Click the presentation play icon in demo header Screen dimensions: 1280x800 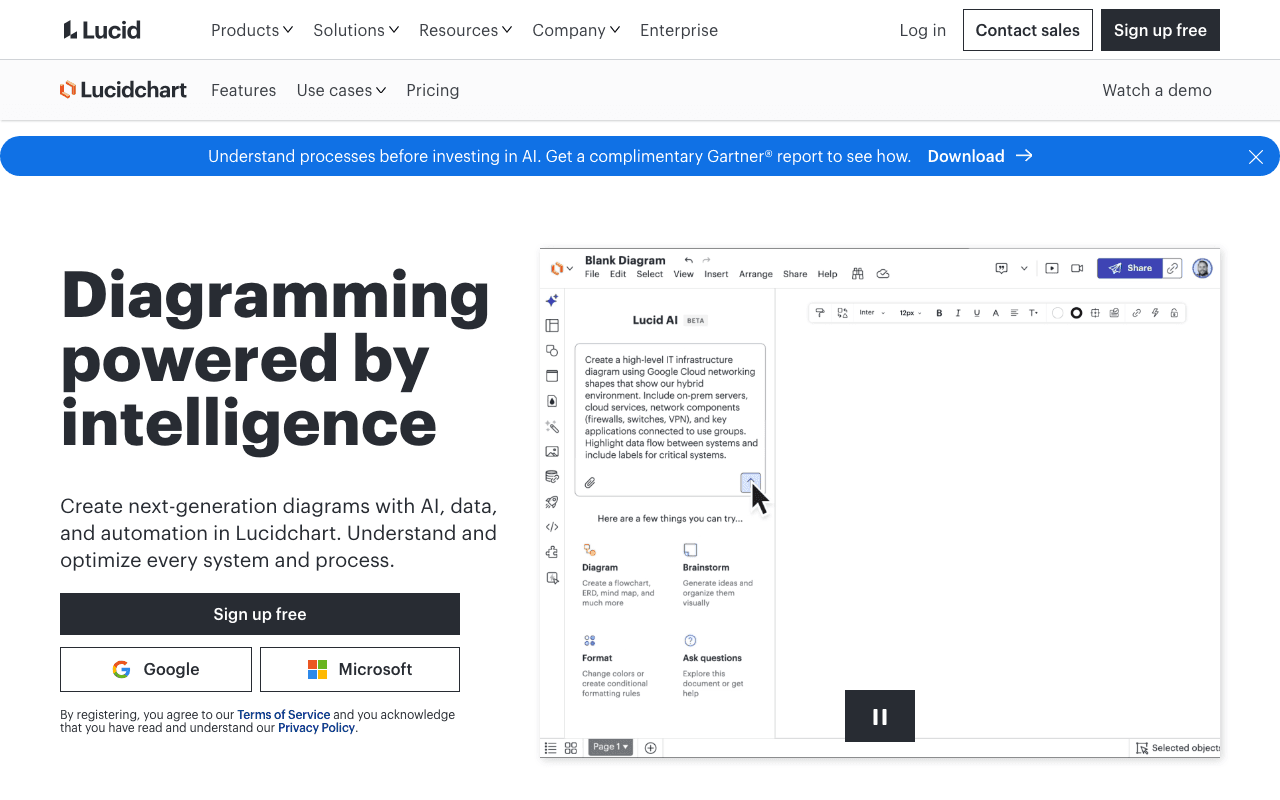pyautogui.click(x=1052, y=268)
